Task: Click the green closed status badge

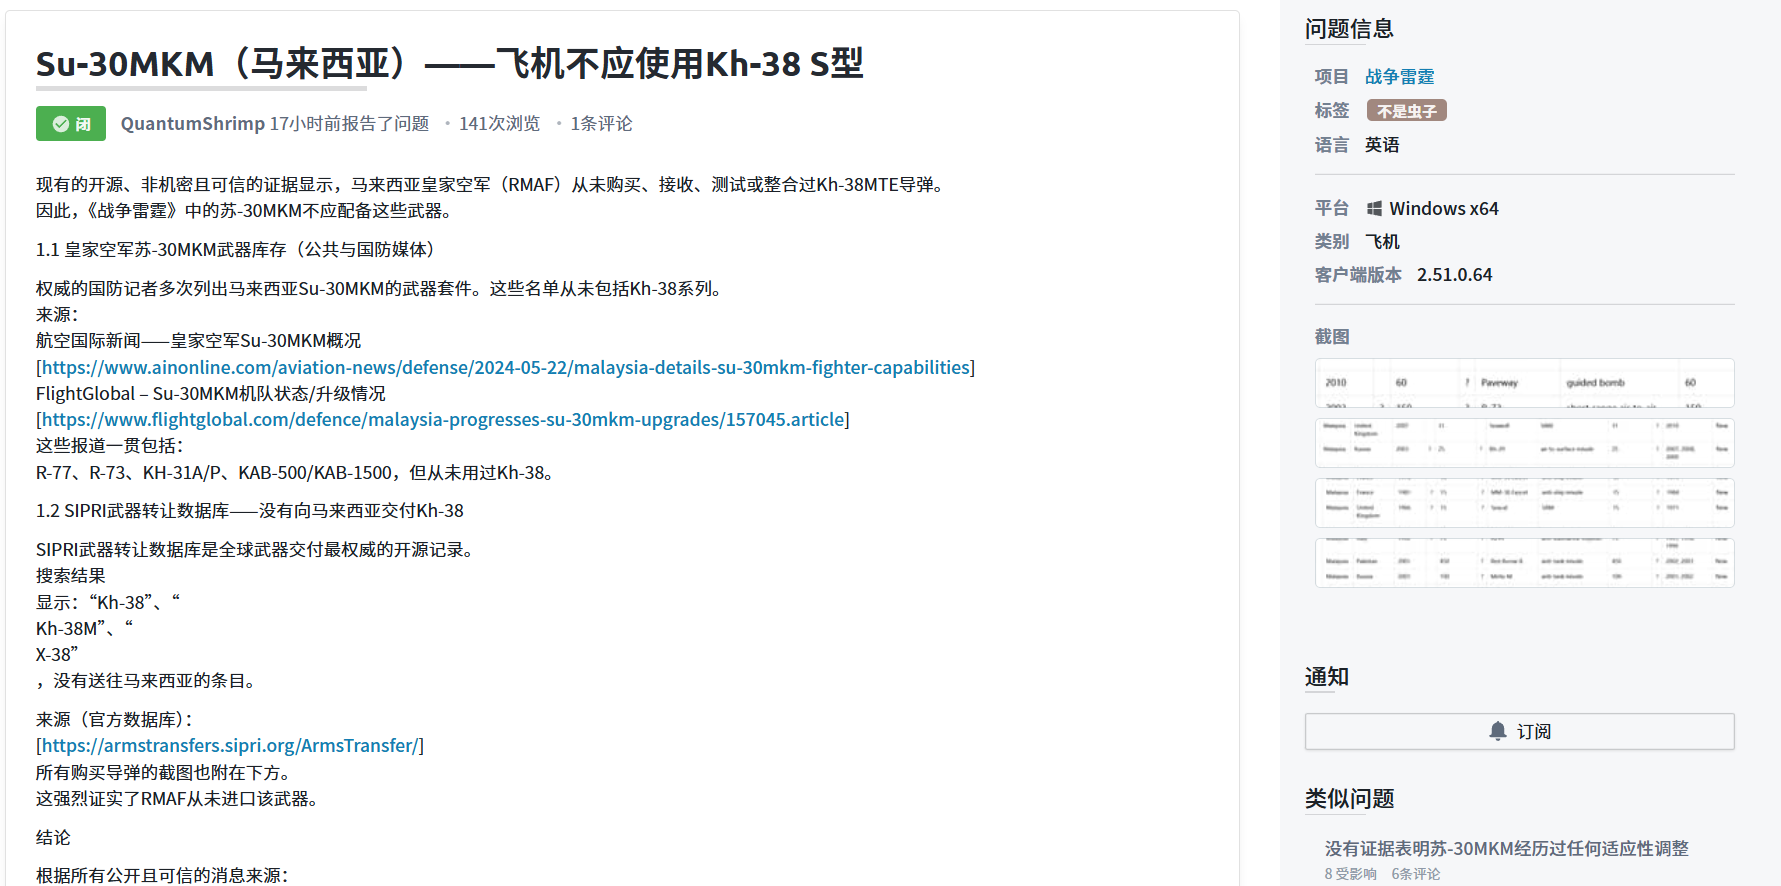Action: pos(71,124)
